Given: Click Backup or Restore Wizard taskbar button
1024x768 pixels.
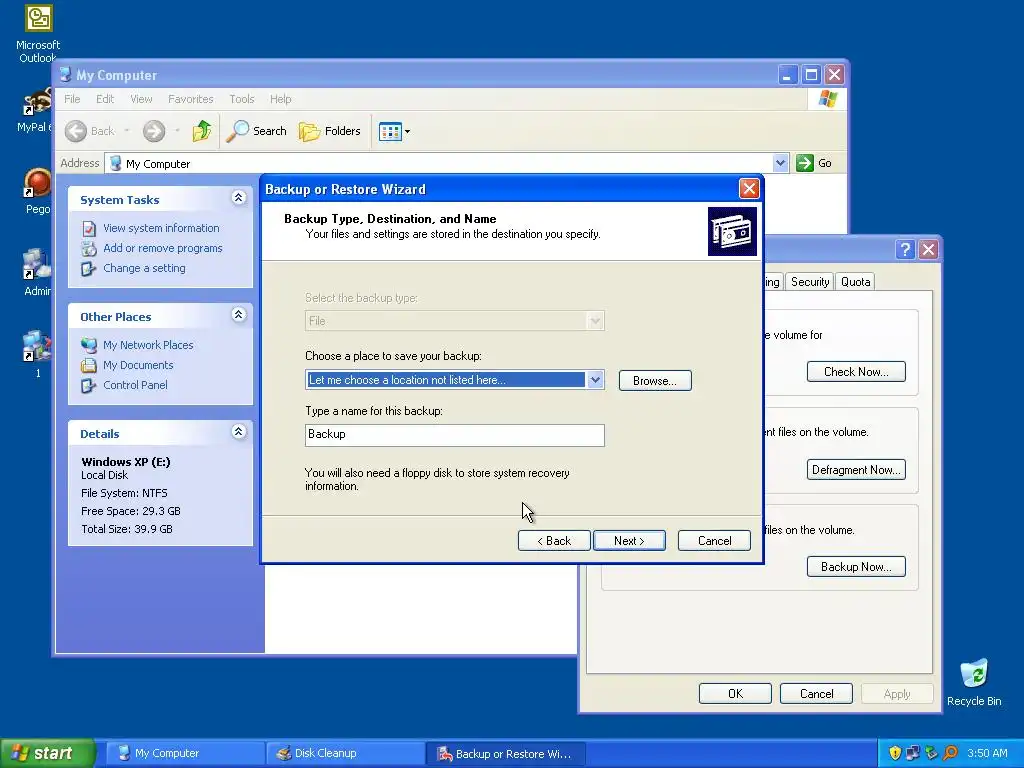Looking at the screenshot, I should (505, 754).
